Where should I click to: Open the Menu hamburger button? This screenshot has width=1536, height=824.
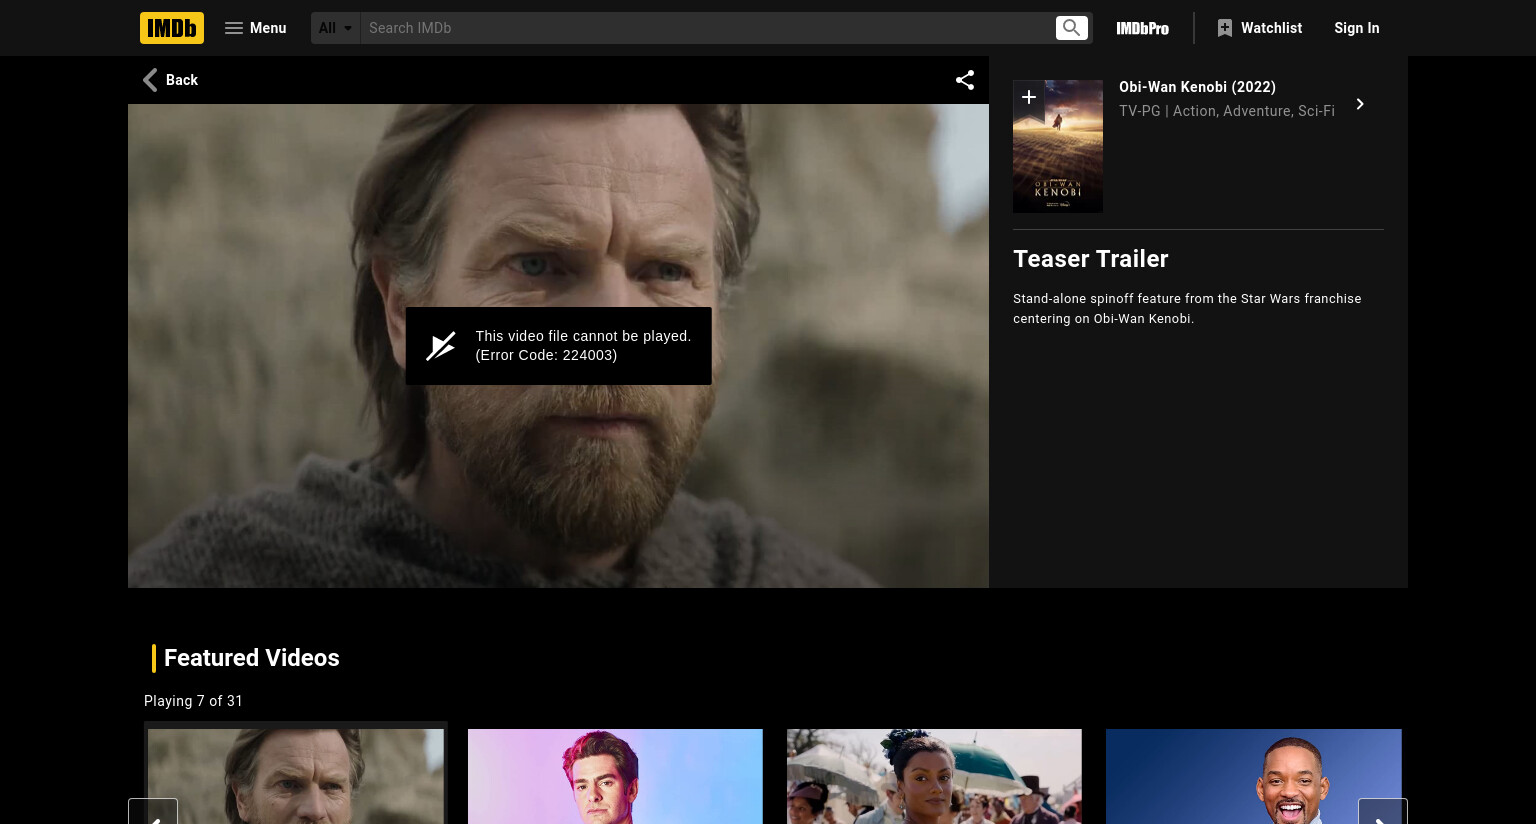[x=256, y=28]
